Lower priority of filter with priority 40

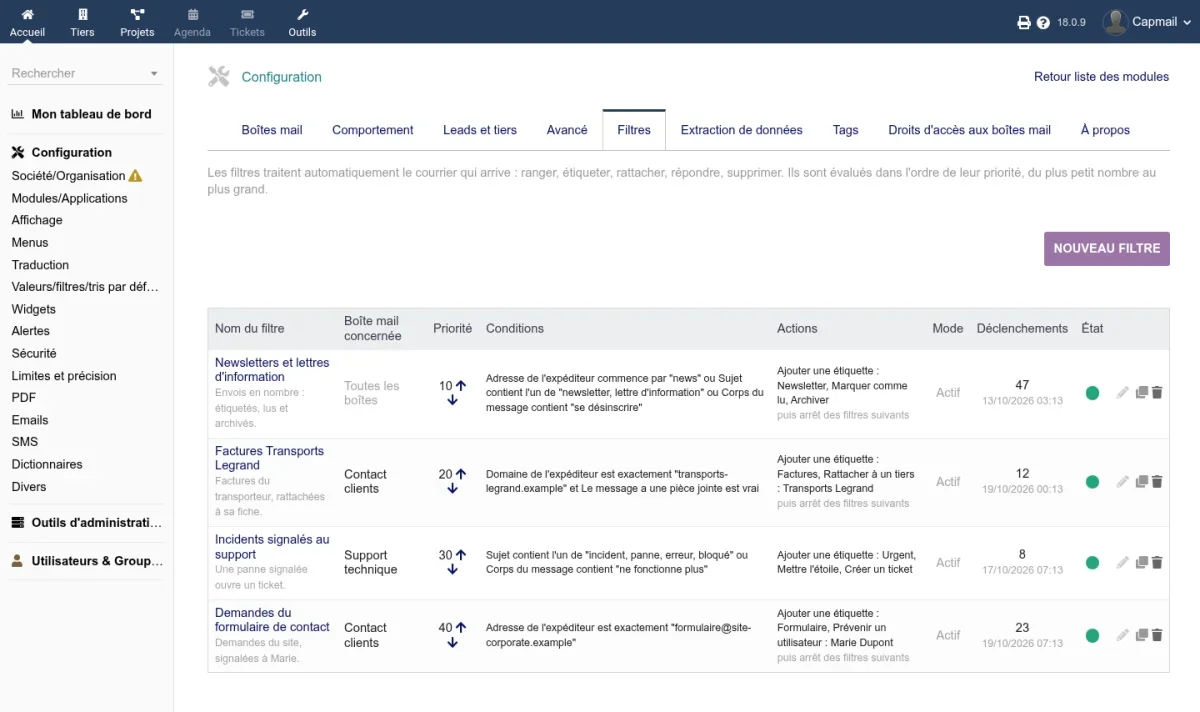tap(452, 643)
